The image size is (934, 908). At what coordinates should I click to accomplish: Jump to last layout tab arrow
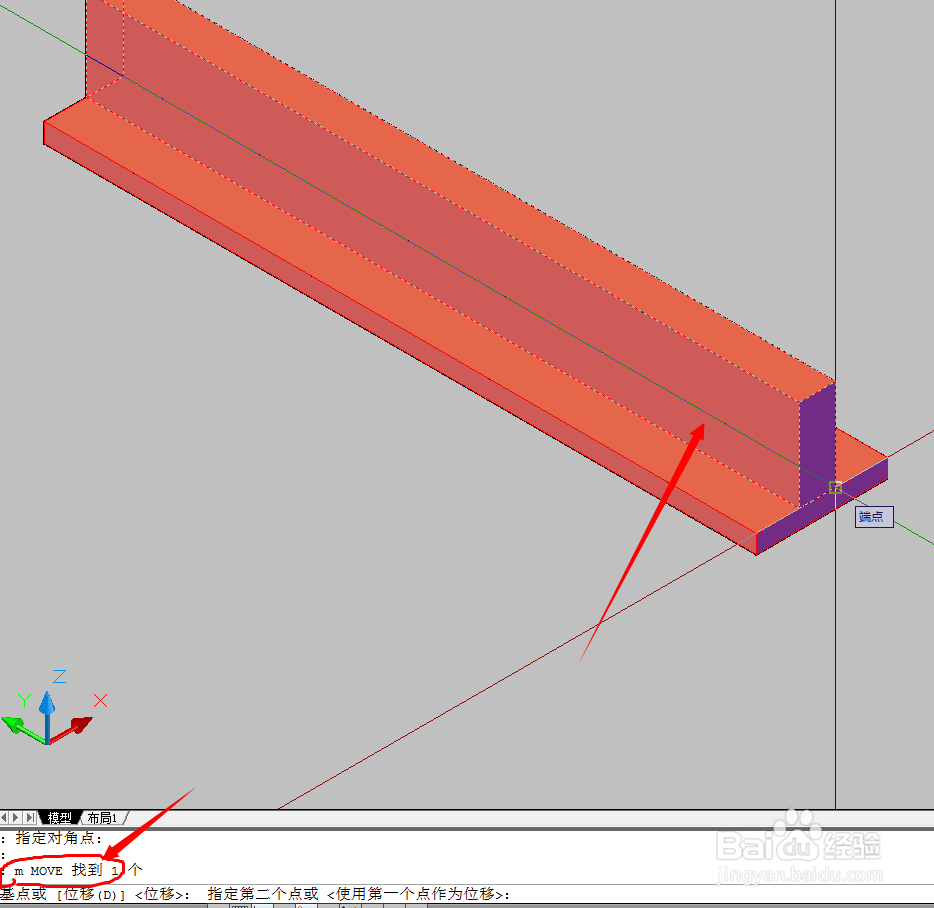pyautogui.click(x=30, y=817)
